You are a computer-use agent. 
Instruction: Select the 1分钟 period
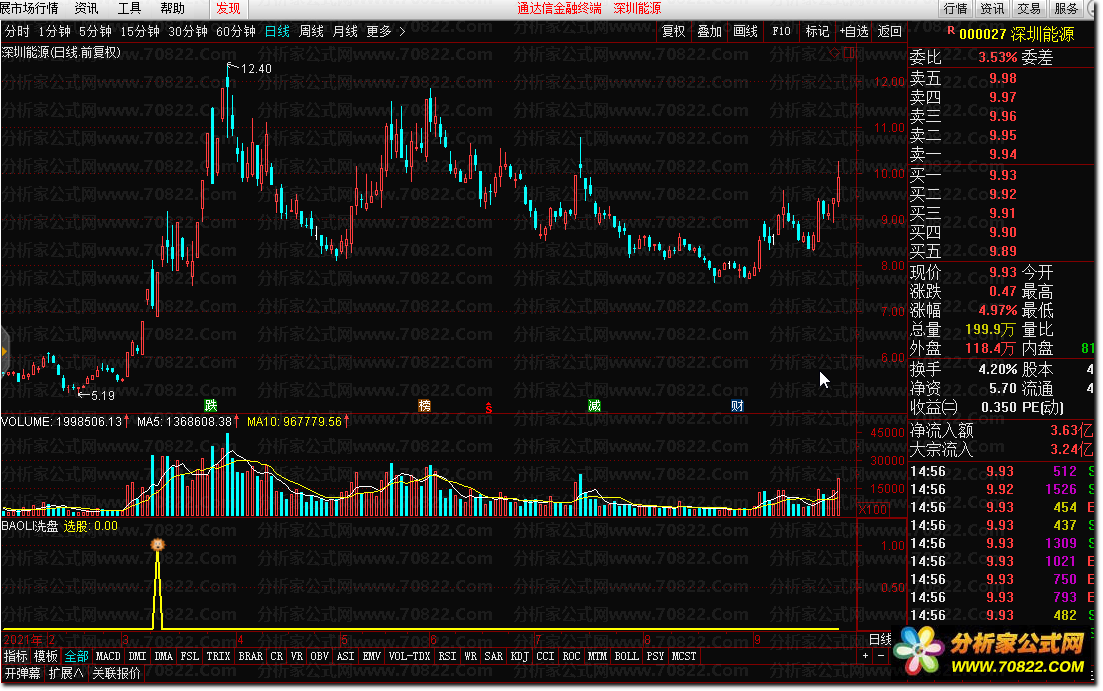coord(55,32)
